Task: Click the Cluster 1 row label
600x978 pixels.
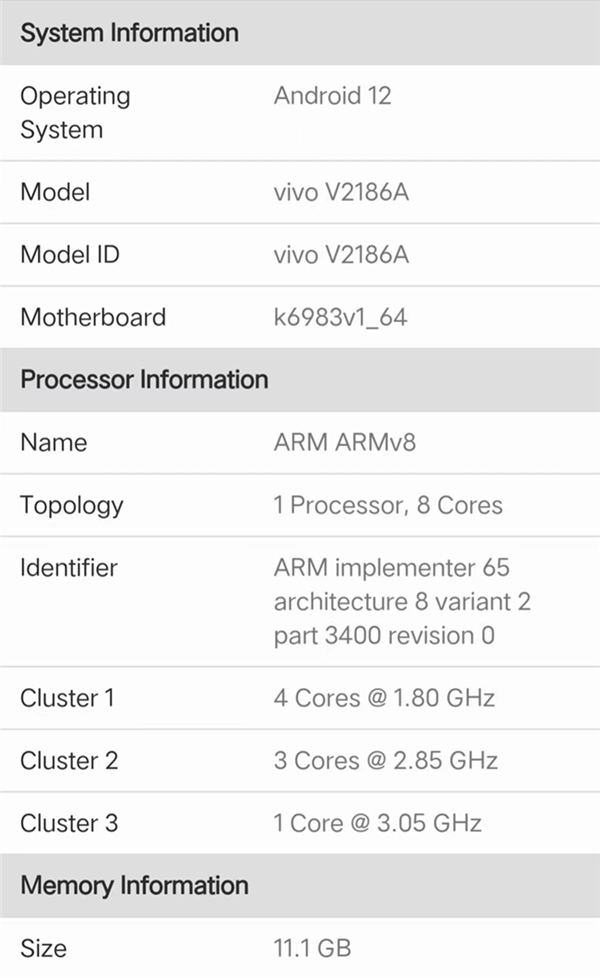Action: [69, 698]
